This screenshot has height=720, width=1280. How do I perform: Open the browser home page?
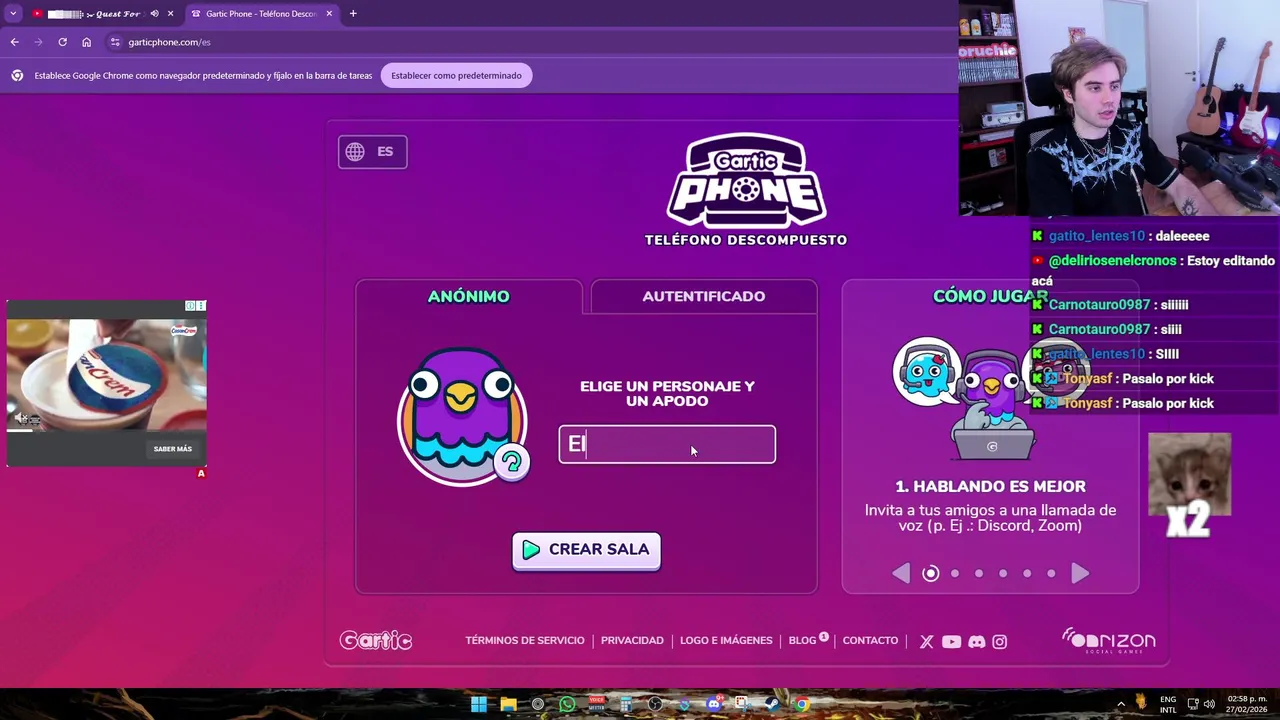[86, 42]
